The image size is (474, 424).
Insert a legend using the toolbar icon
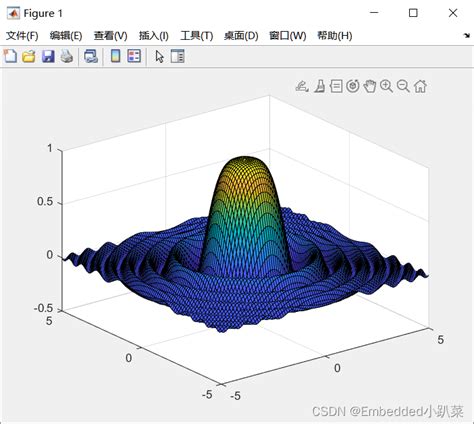[x=134, y=56]
